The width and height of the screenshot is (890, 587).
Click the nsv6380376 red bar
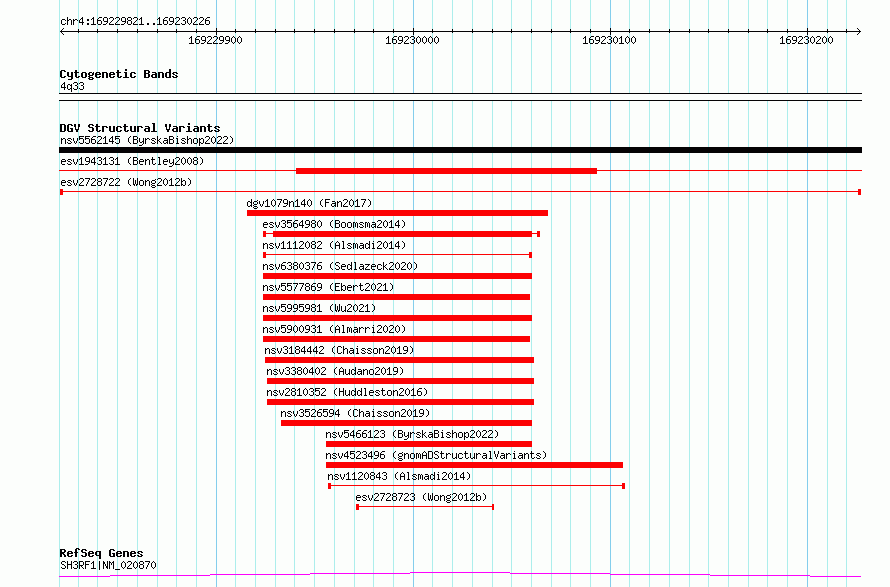[x=397, y=276]
